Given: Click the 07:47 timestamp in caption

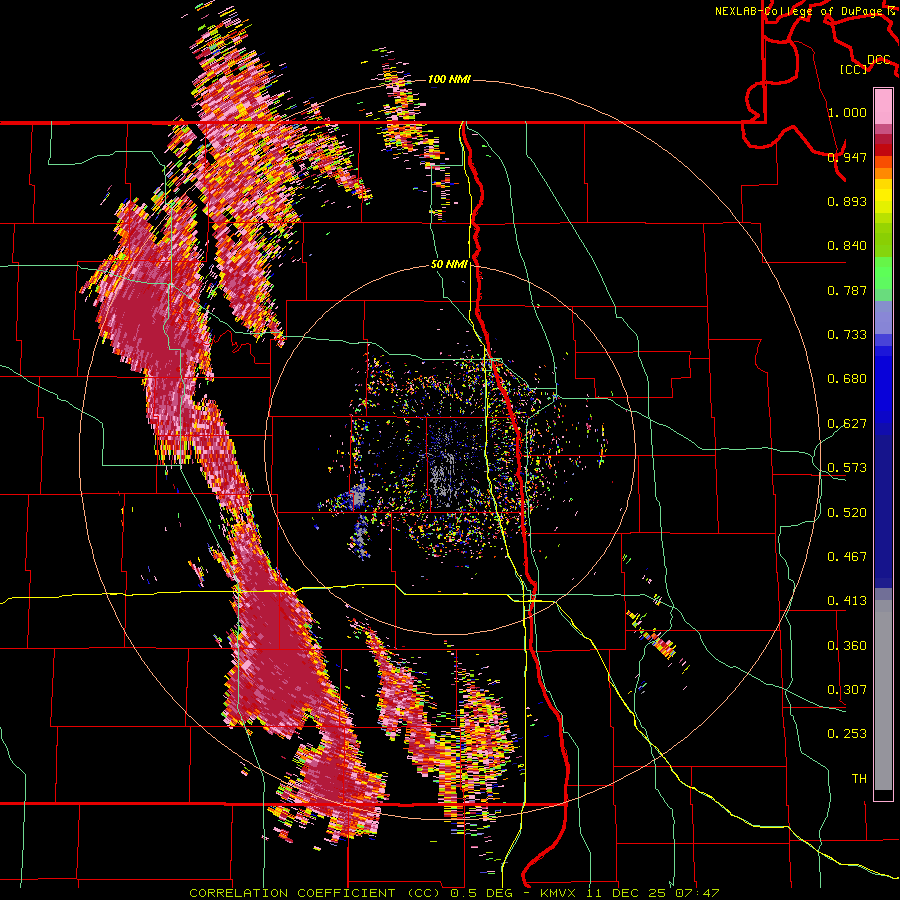Looking at the screenshot, I should coord(698,893).
